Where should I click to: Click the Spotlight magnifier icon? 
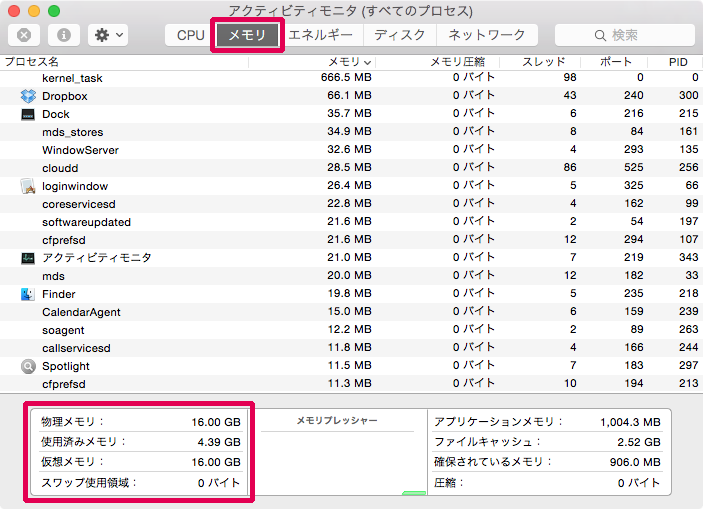point(28,366)
